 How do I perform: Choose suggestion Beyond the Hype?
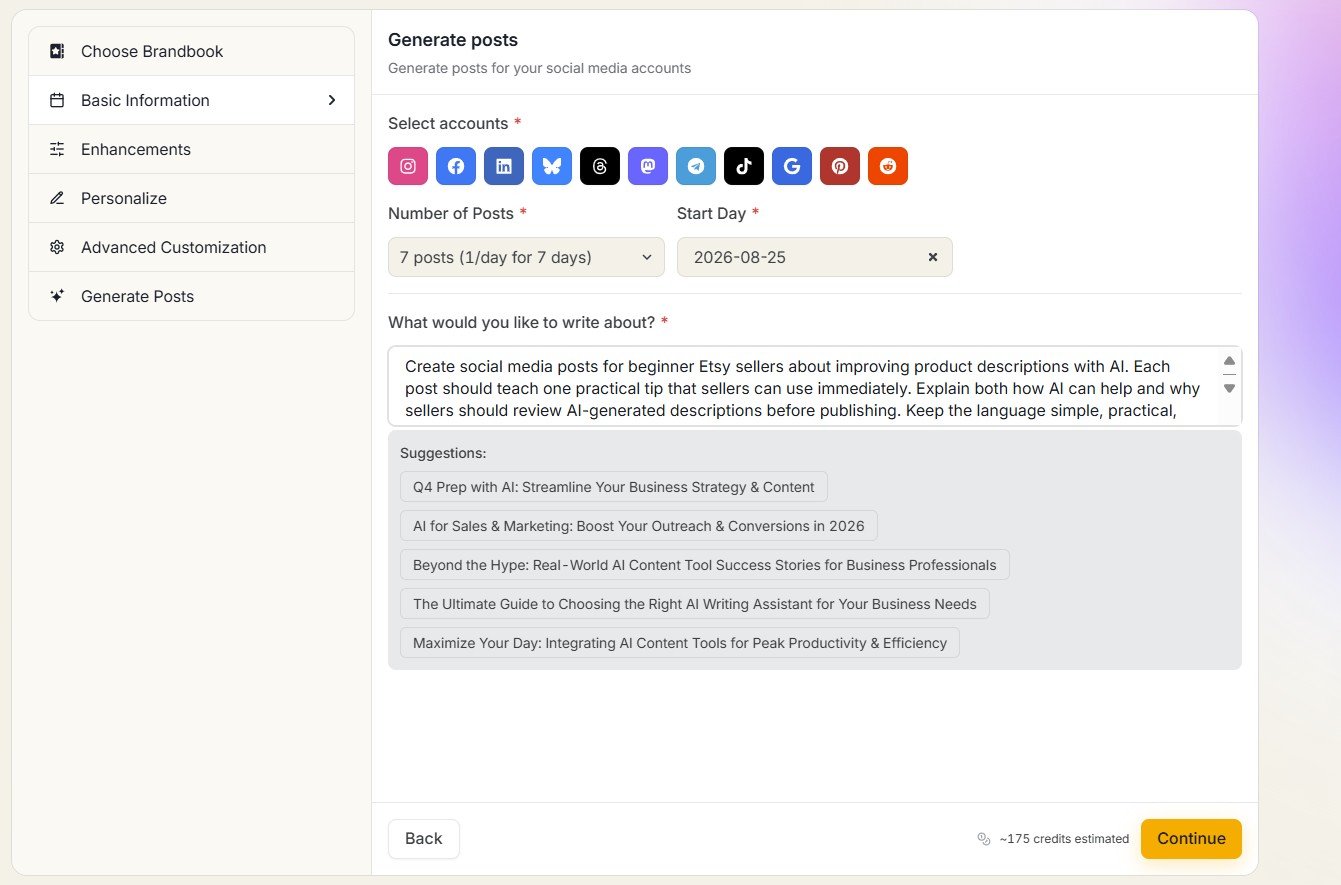point(705,565)
